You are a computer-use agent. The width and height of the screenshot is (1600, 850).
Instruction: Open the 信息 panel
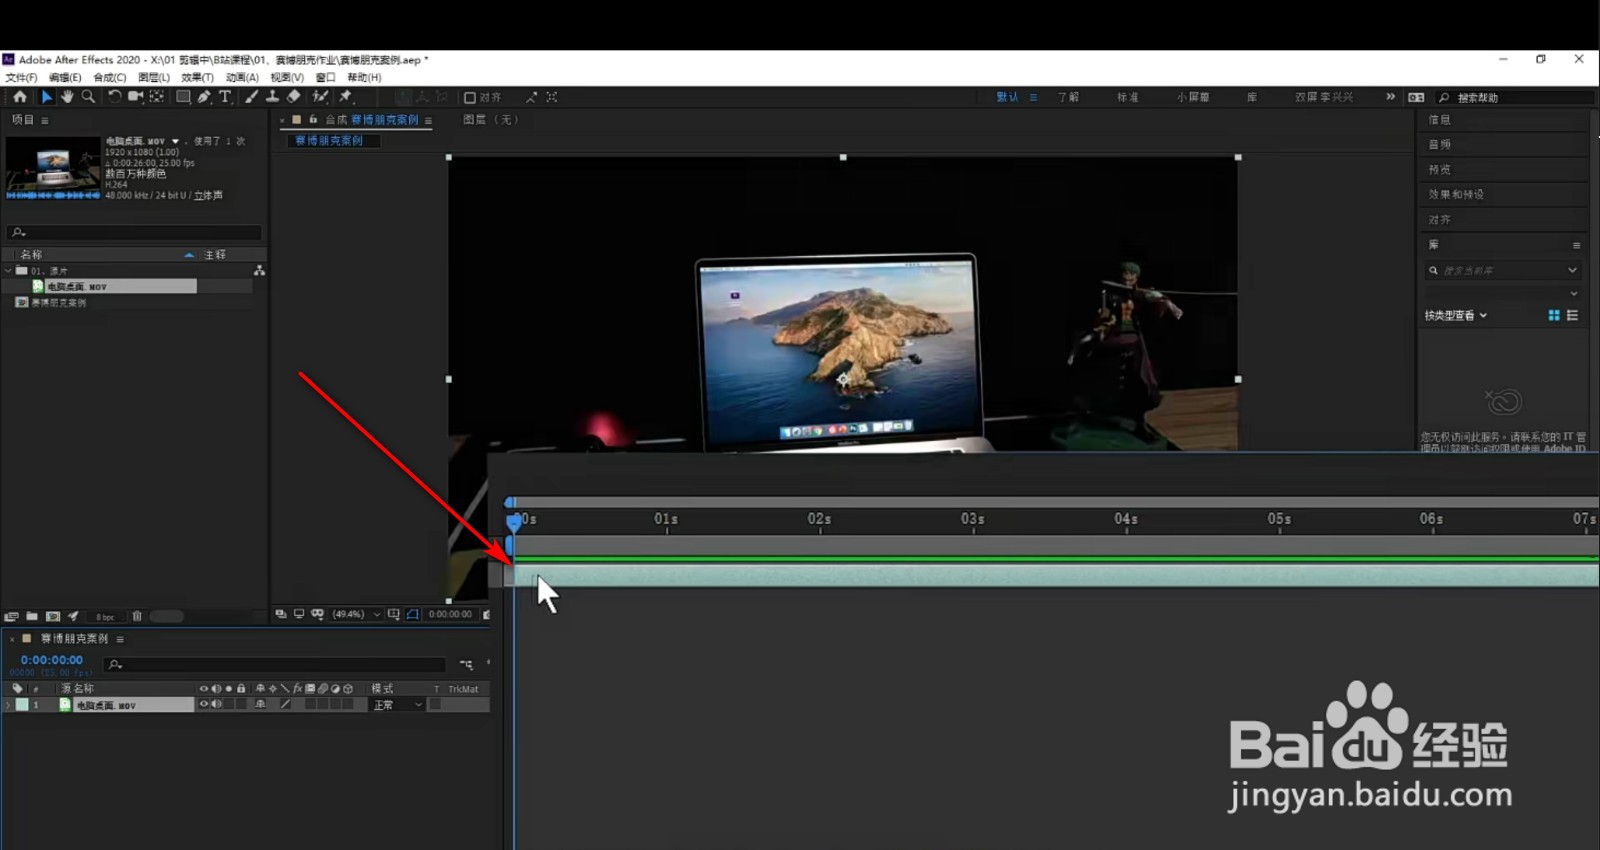(x=1439, y=119)
